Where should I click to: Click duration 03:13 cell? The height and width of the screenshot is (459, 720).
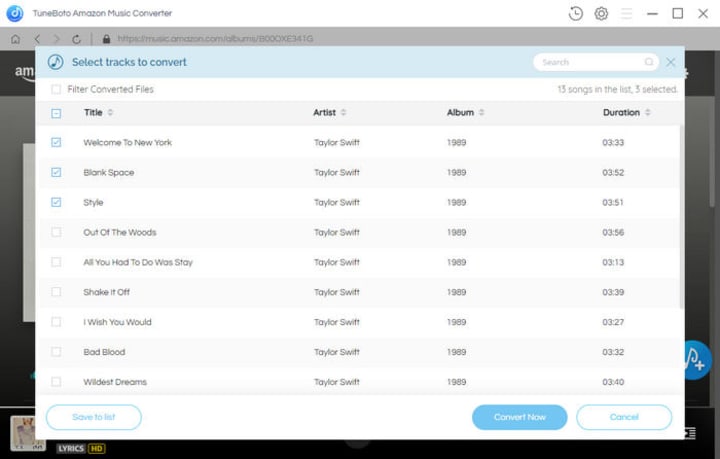(x=613, y=262)
